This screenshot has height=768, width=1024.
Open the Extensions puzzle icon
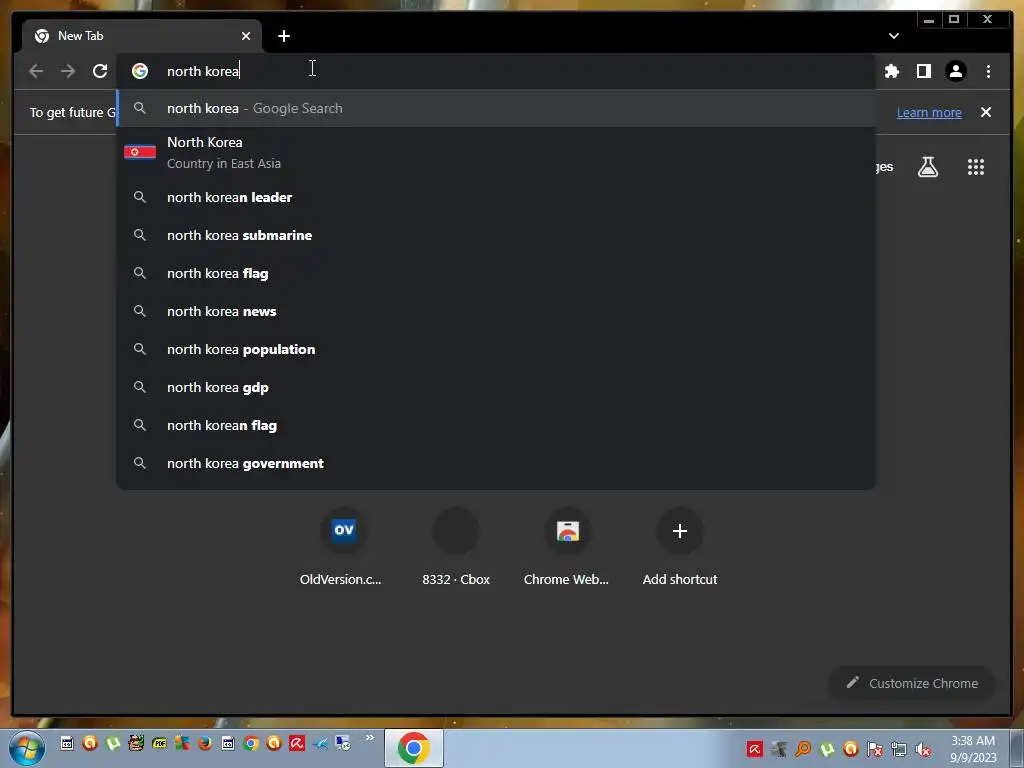(891, 71)
